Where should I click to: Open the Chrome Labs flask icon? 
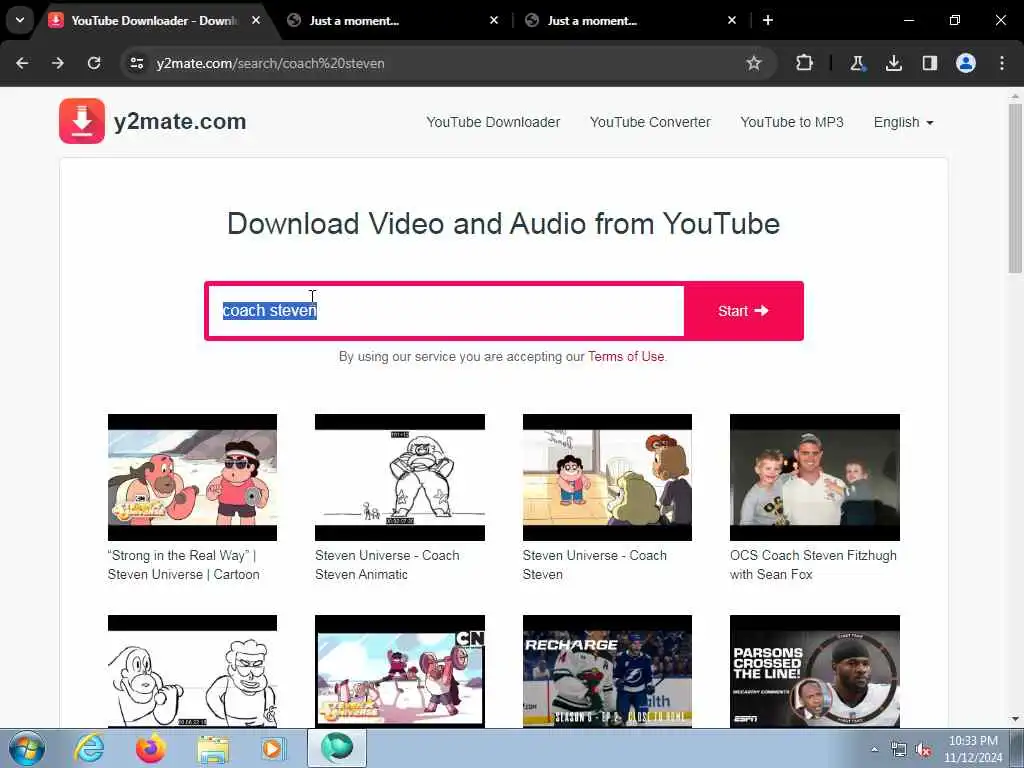[857, 63]
